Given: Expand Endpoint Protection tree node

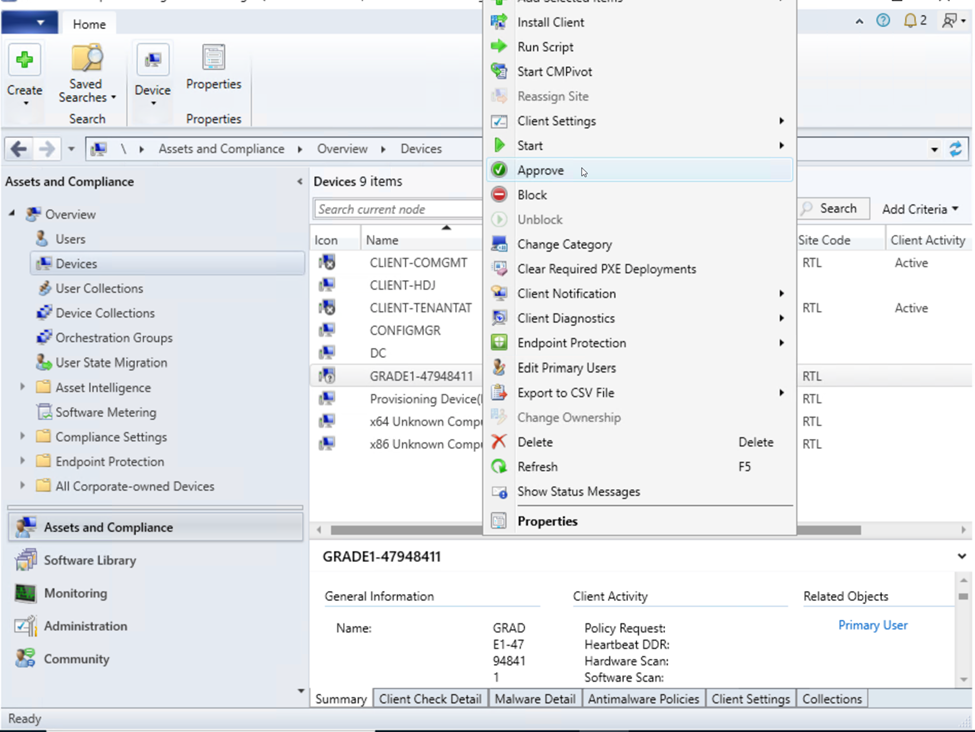Looking at the screenshot, I should (22, 461).
